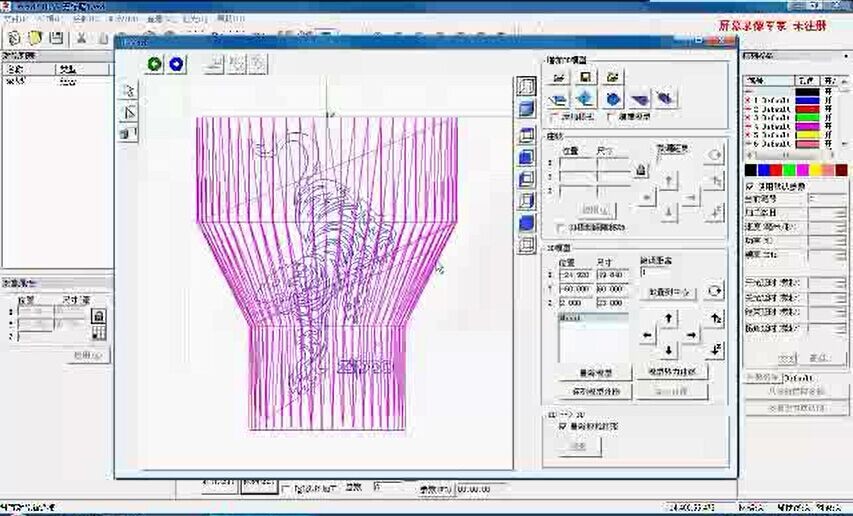853x516 pixels.
Task: Toggle the checked box in the 3D to 2D section
Action: click(x=562, y=425)
